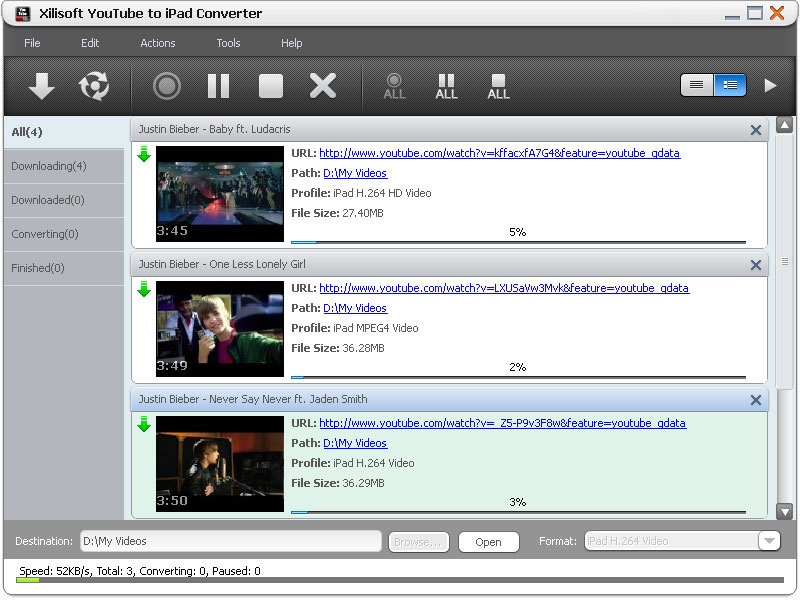The image size is (800, 600).
Task: Click the convert icon in toolbar
Action: (x=94, y=86)
